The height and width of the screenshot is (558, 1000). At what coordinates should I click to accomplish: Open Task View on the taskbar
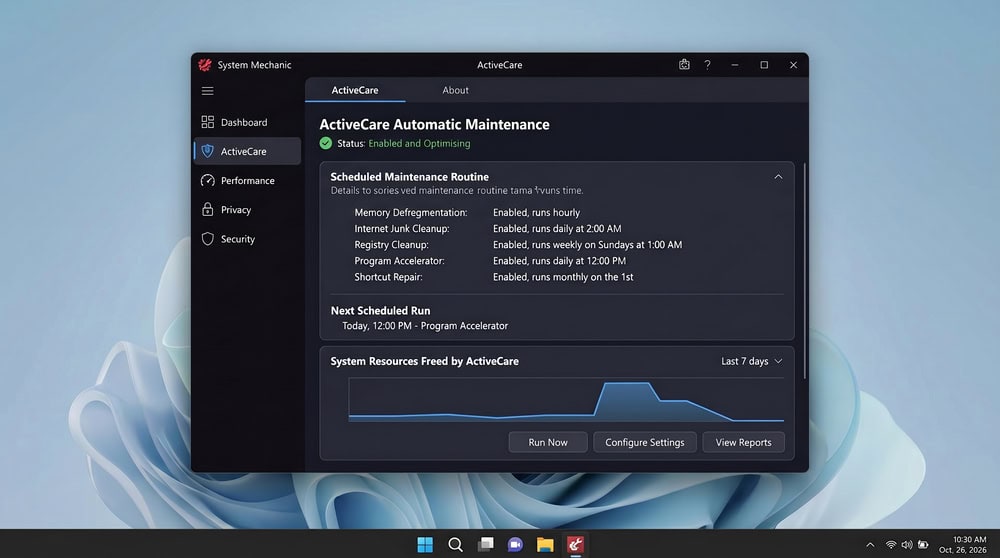pos(485,544)
